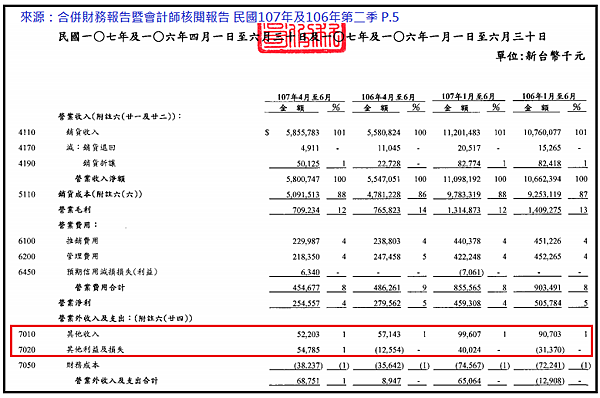Select account code 6200
This screenshot has height=398, width=600.
pos(27,256)
